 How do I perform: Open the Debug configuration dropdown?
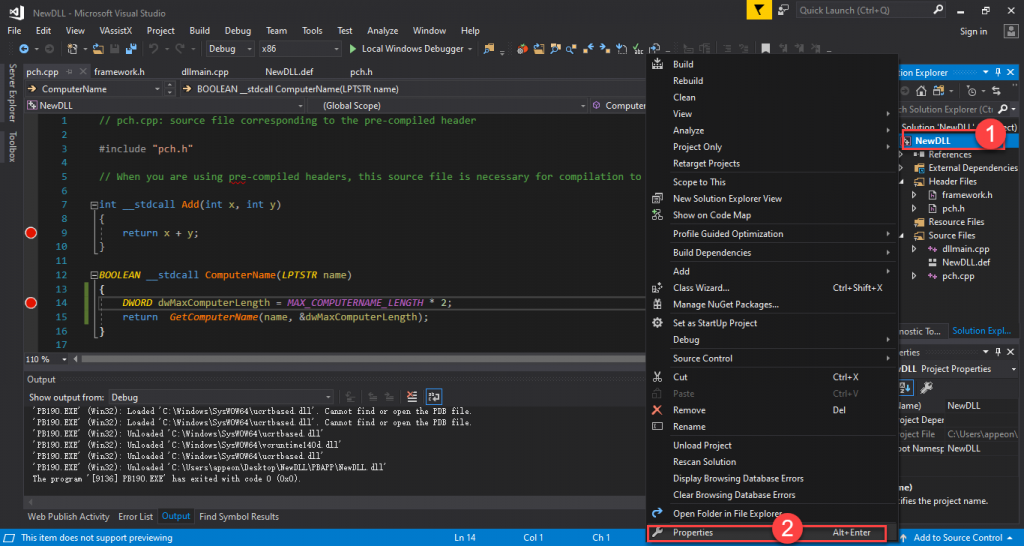pos(230,49)
